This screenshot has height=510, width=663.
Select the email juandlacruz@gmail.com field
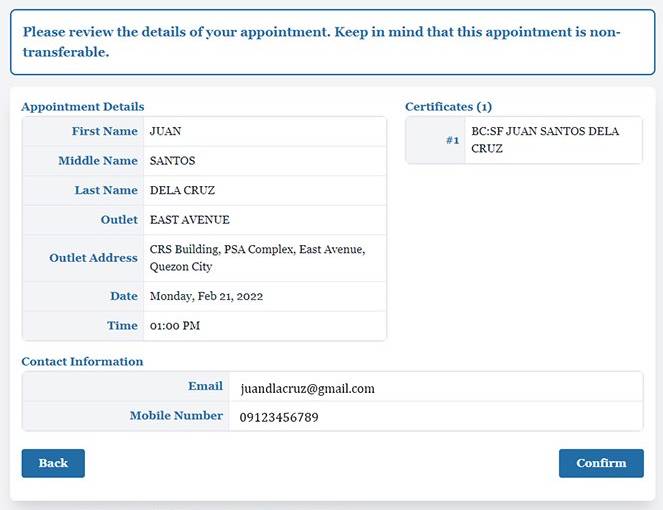click(307, 389)
